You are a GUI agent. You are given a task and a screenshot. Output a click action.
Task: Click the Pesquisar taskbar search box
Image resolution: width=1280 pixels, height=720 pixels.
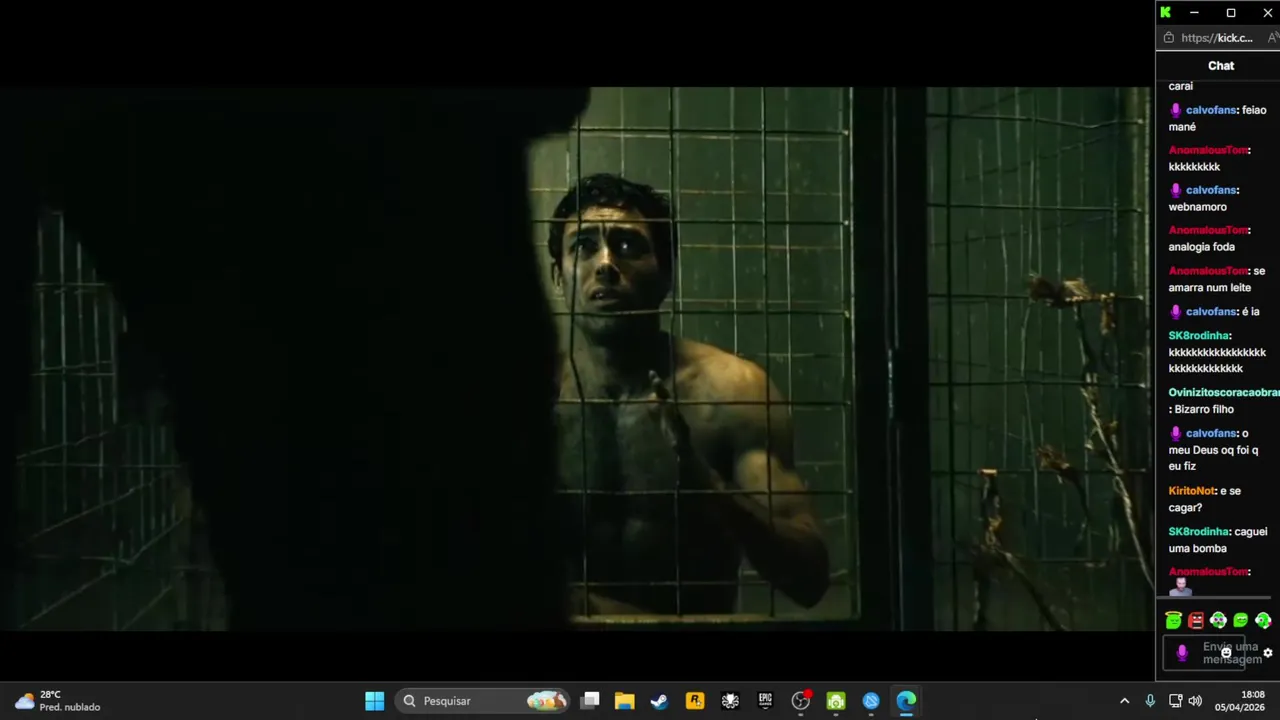484,701
